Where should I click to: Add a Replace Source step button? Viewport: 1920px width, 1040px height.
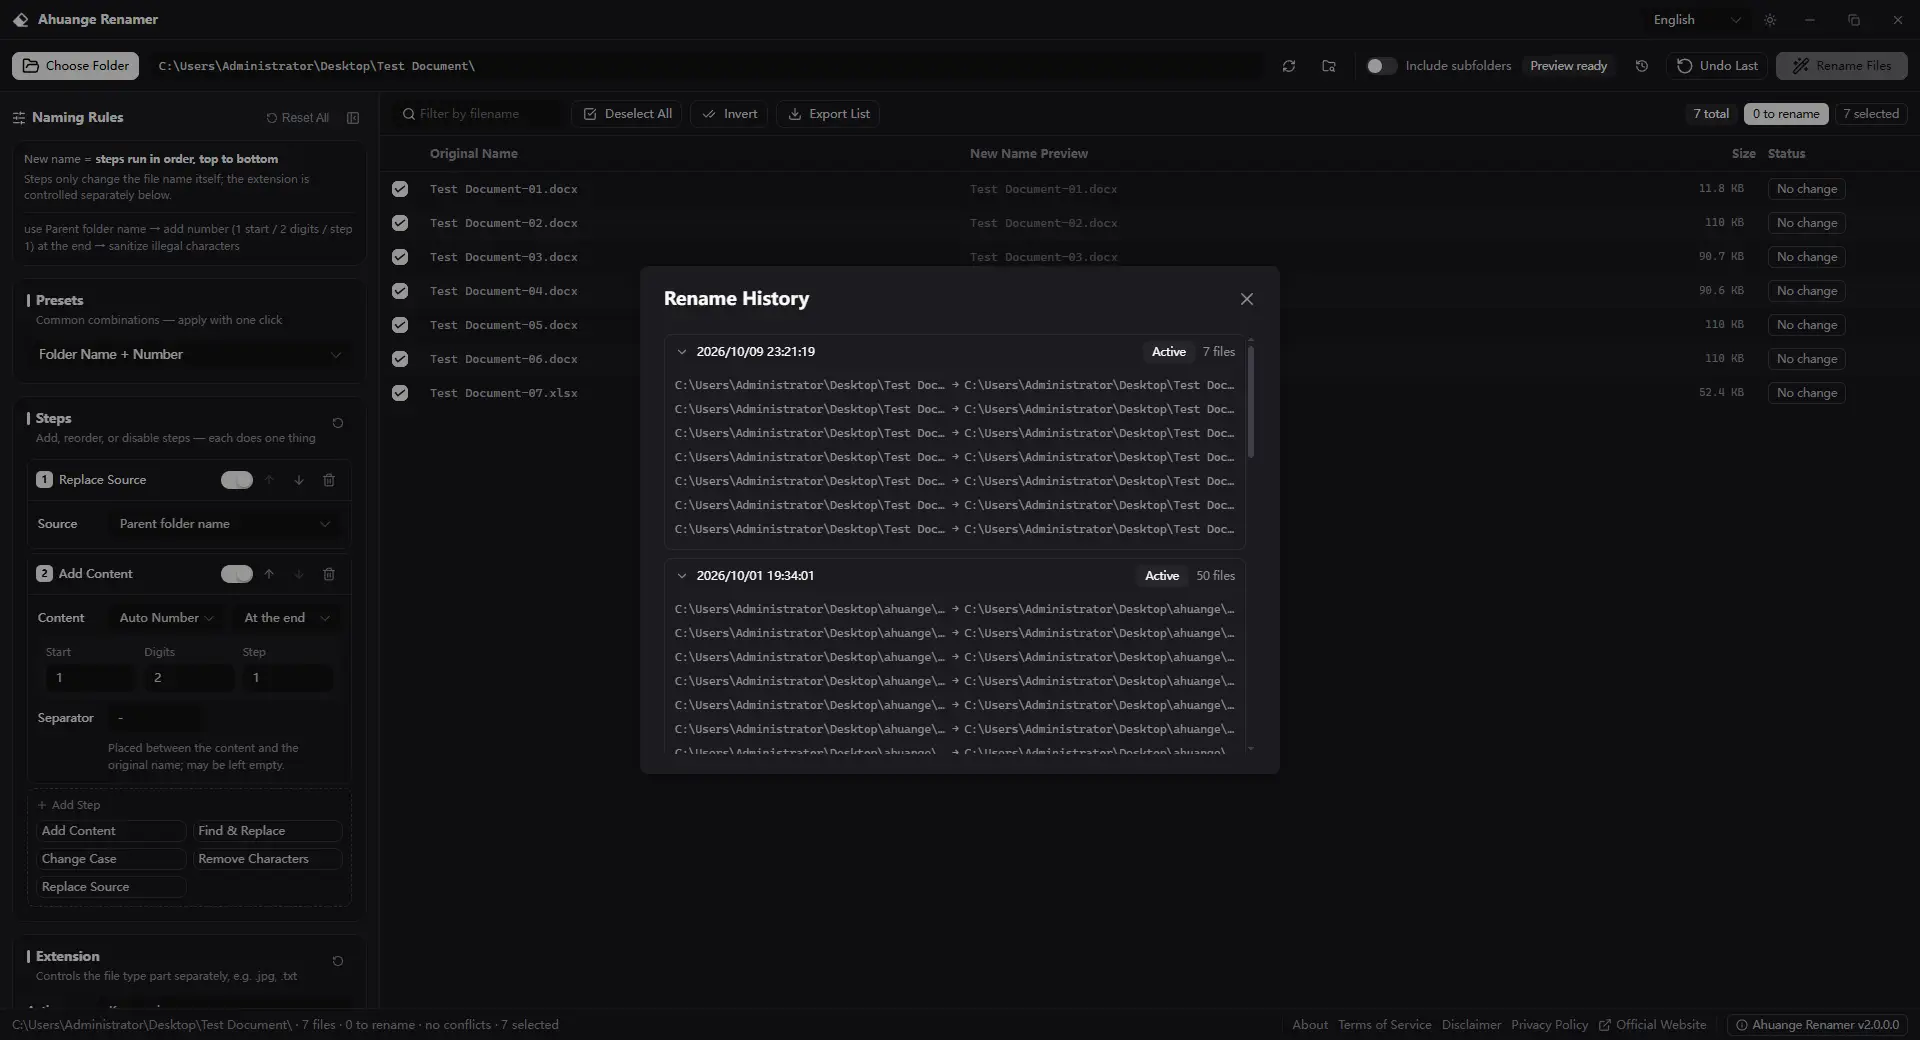(111, 887)
